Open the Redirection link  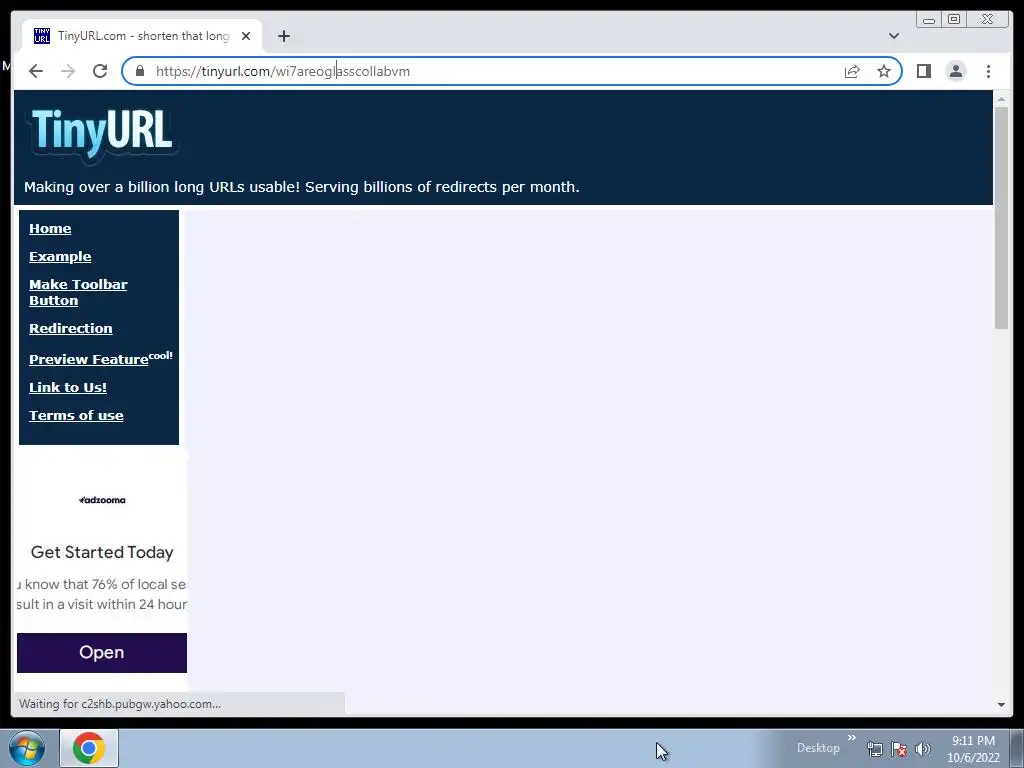[x=71, y=328]
